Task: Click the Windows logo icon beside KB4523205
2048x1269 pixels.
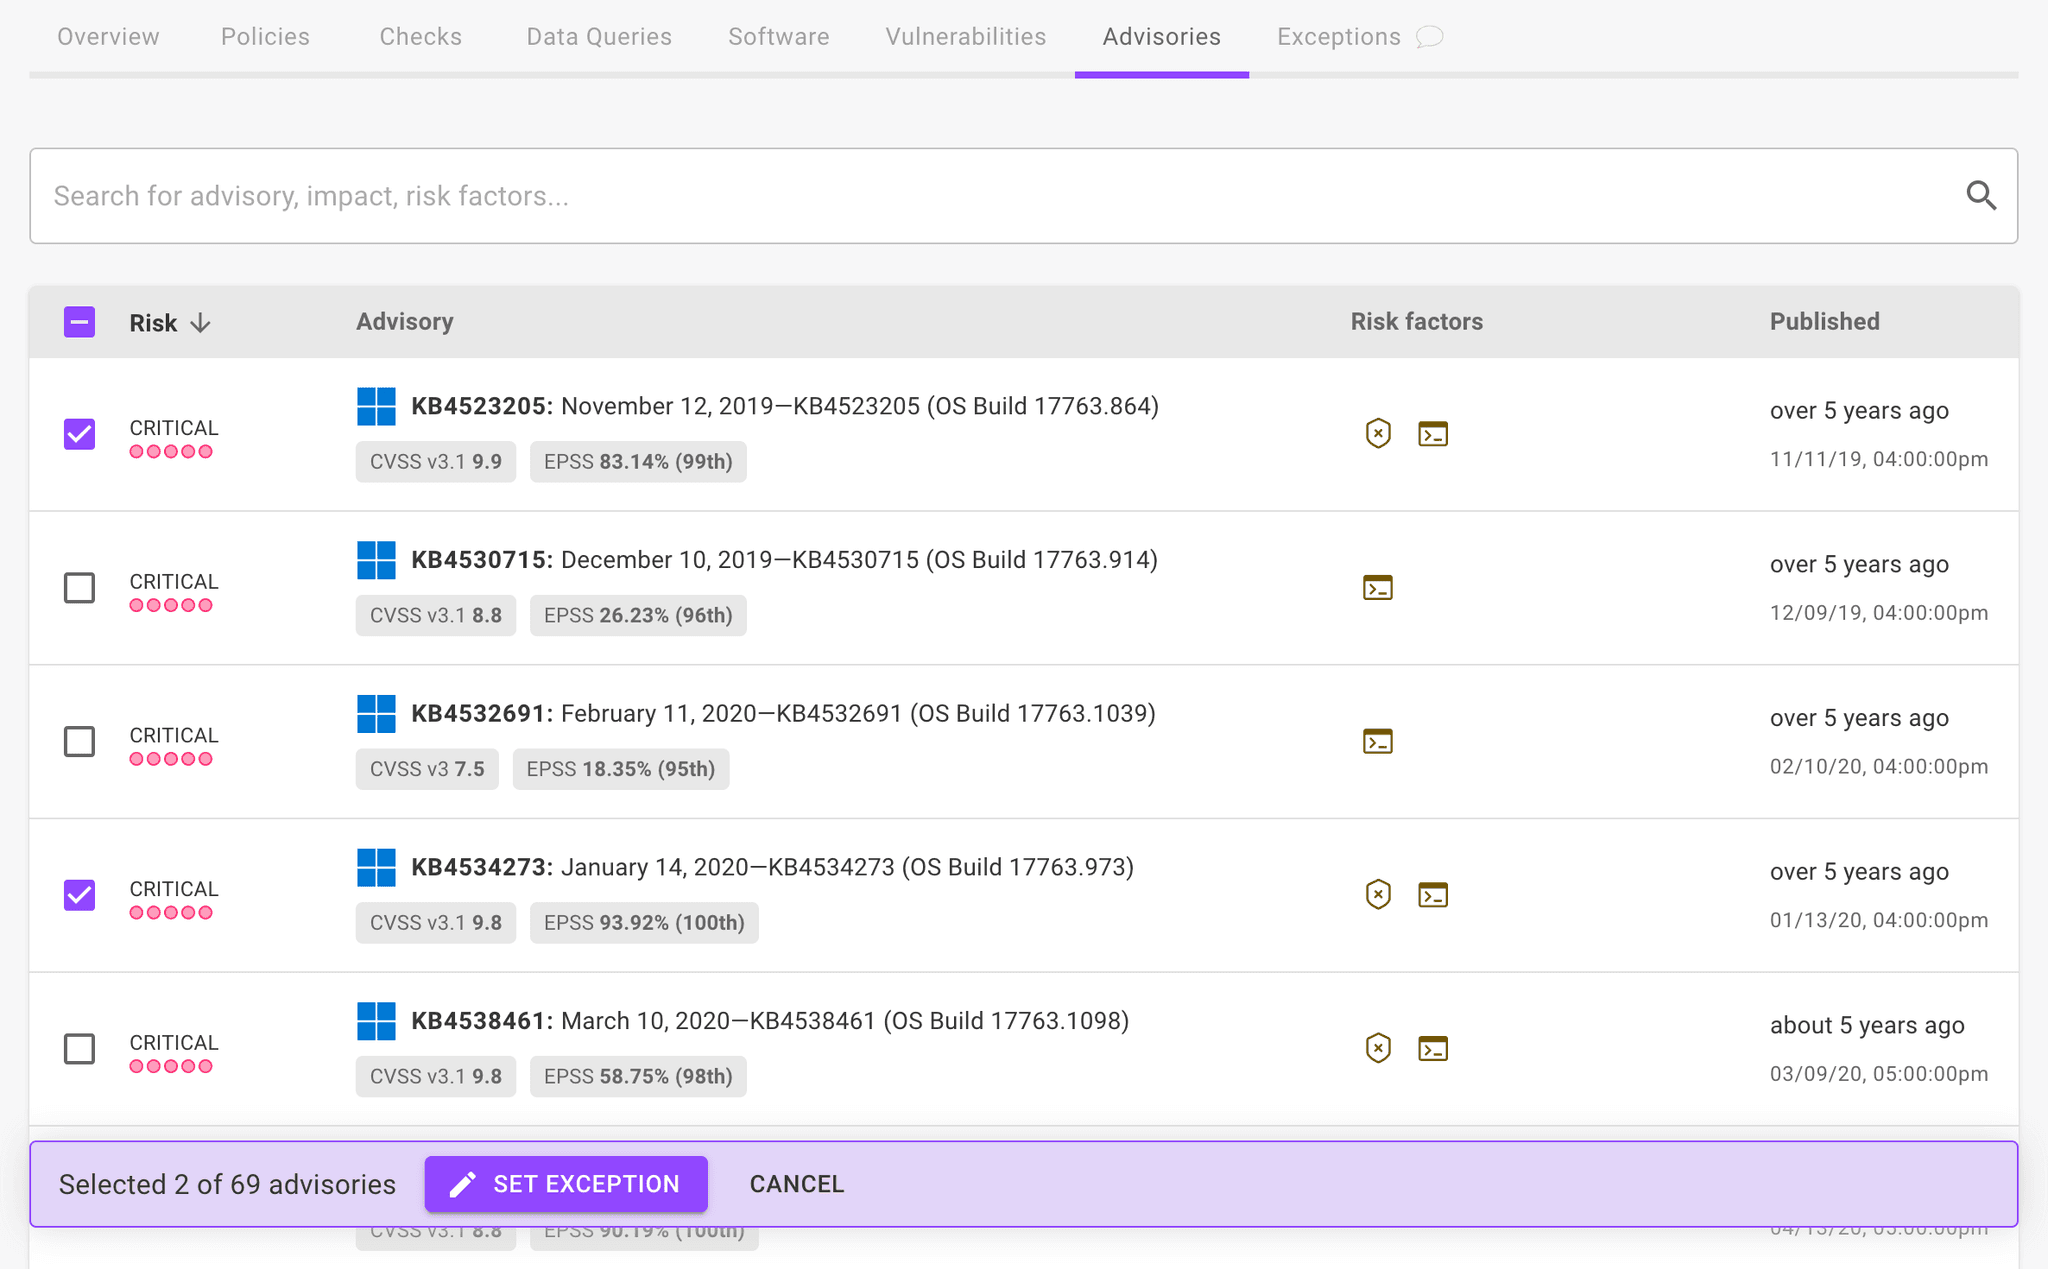Action: point(376,406)
